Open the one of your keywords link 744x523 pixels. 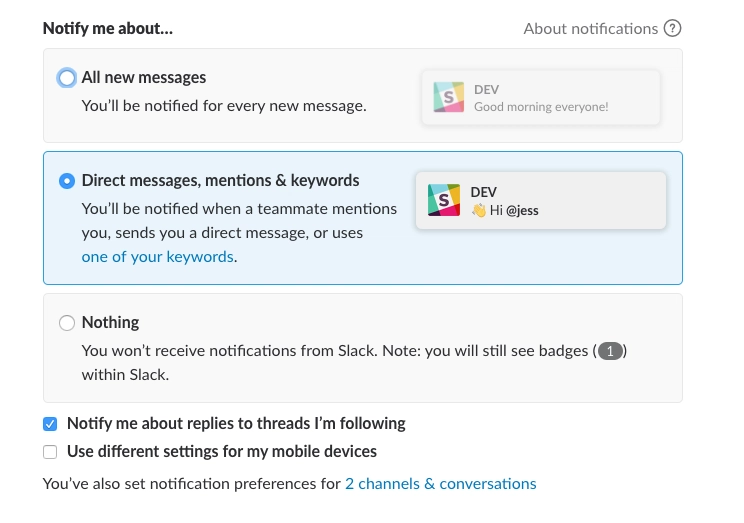[158, 257]
